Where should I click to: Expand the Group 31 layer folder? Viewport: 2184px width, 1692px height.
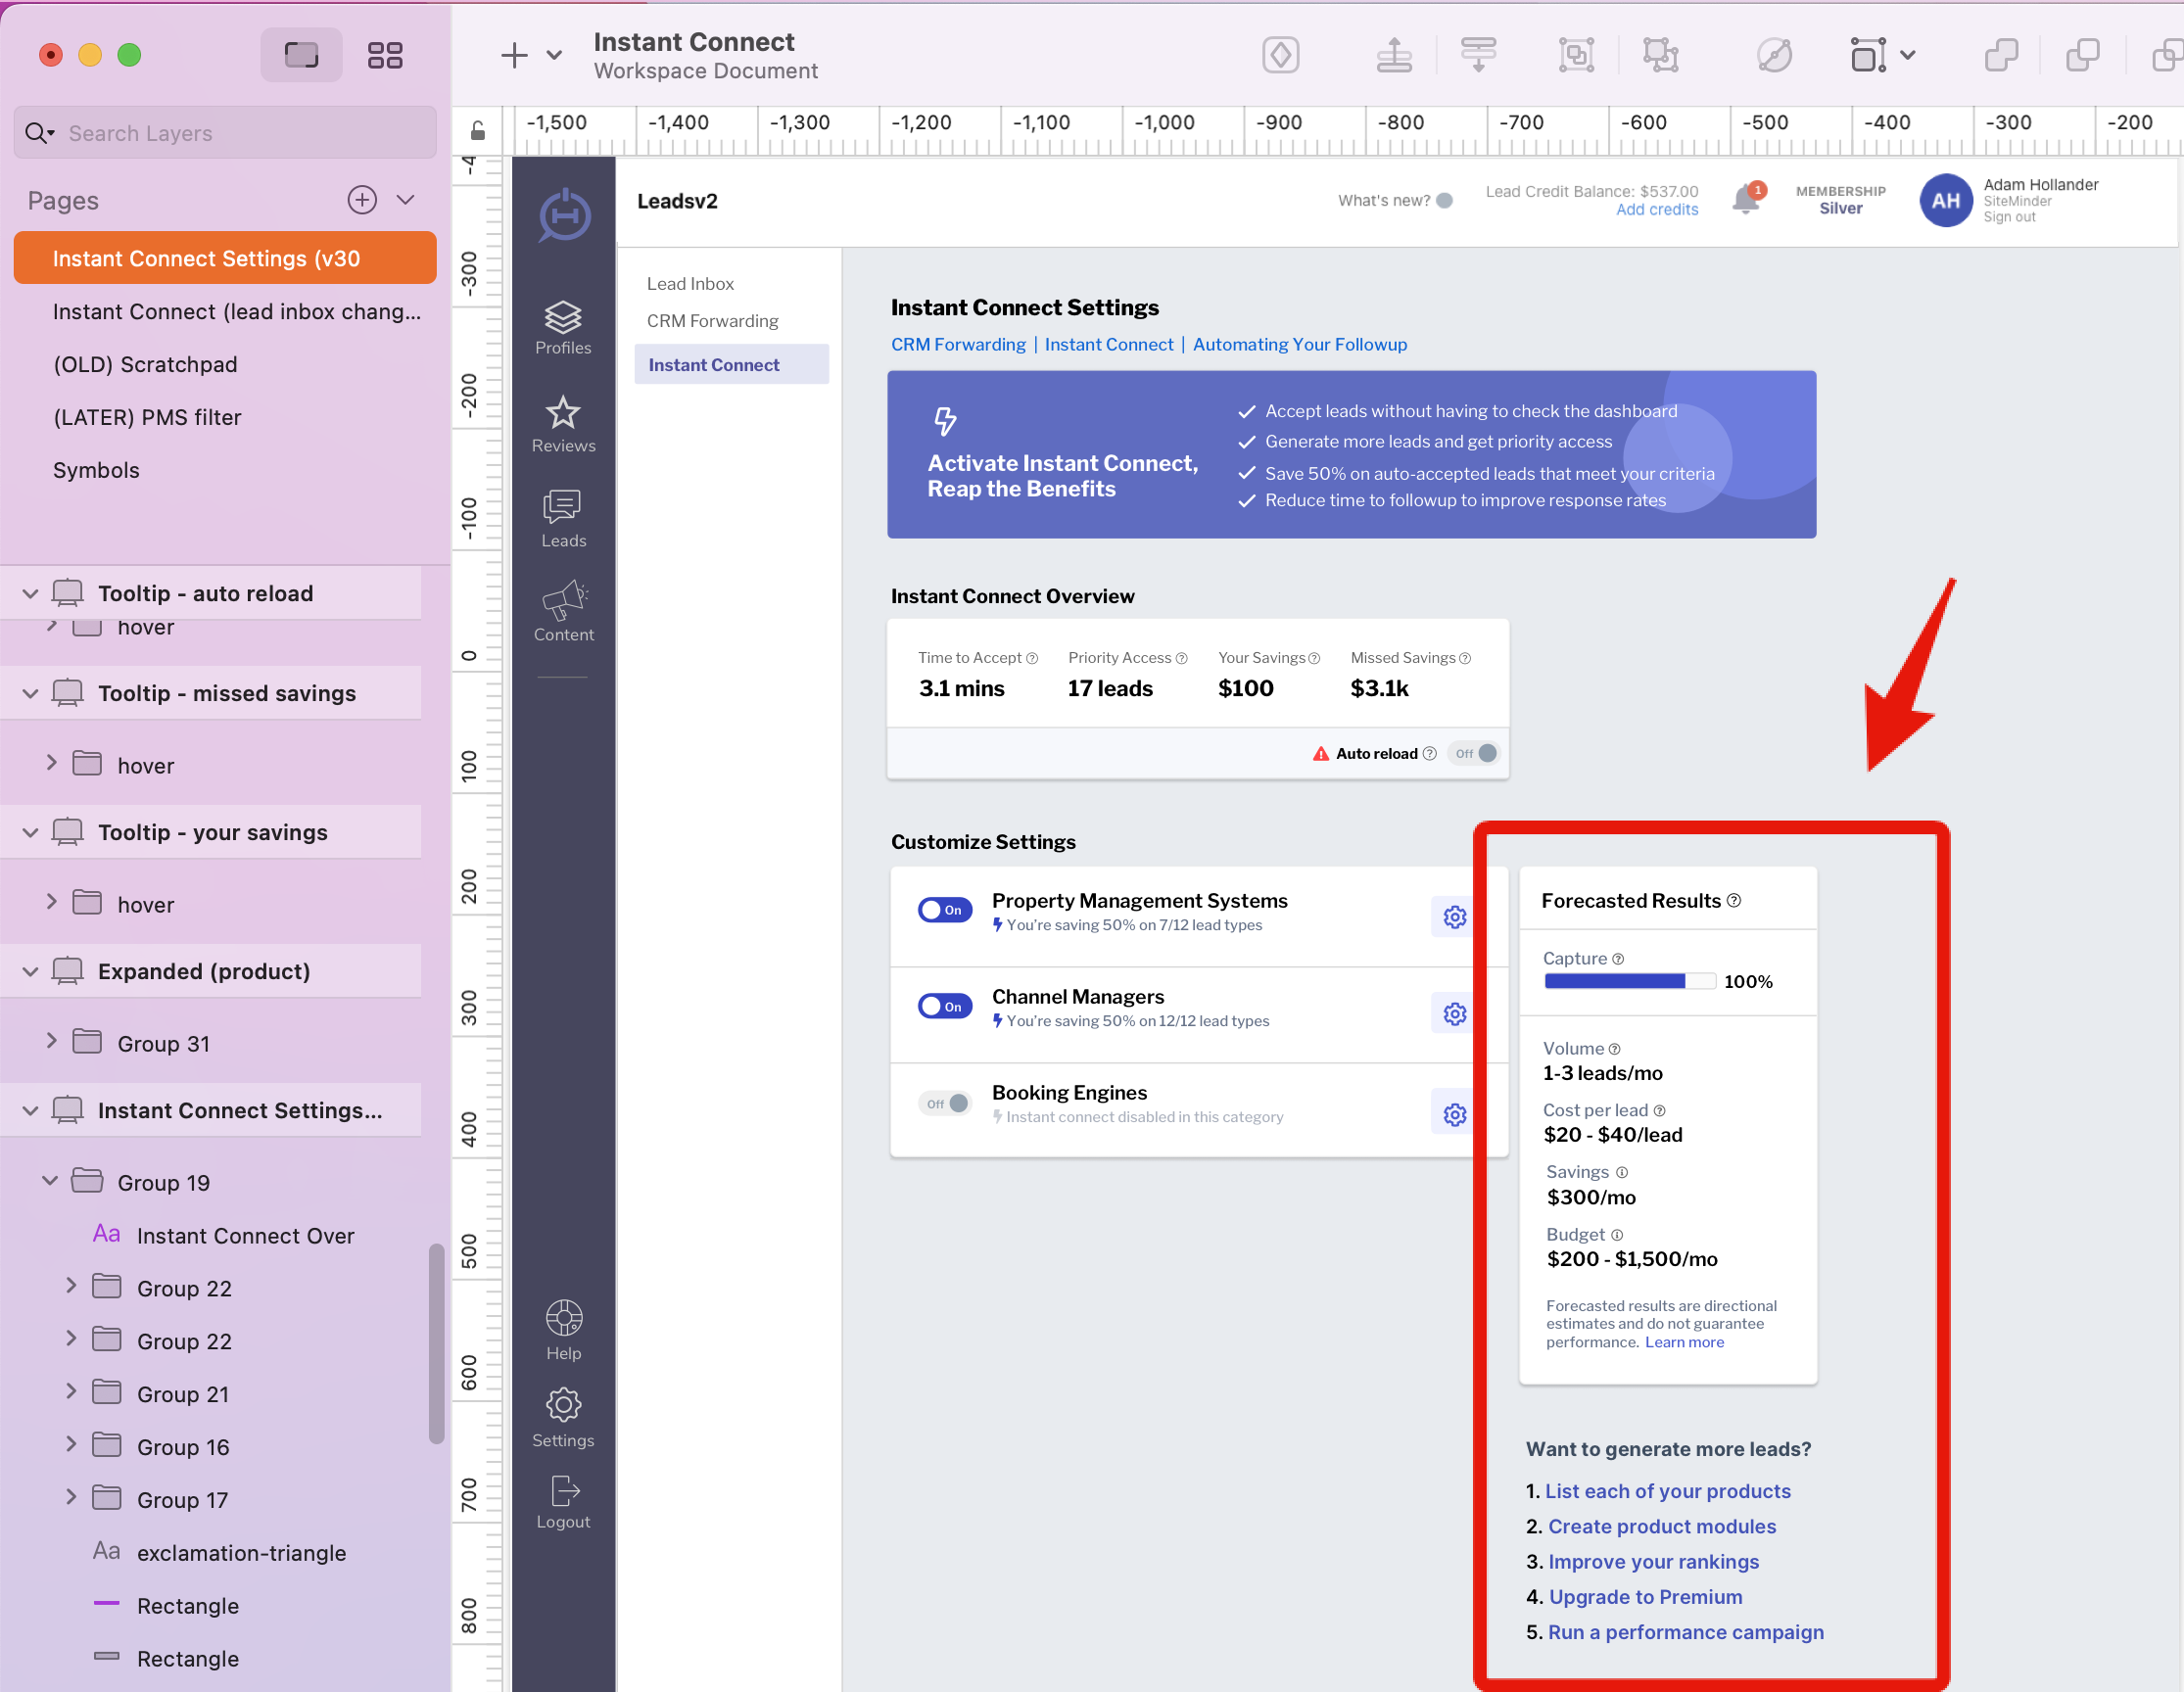coord(52,1041)
